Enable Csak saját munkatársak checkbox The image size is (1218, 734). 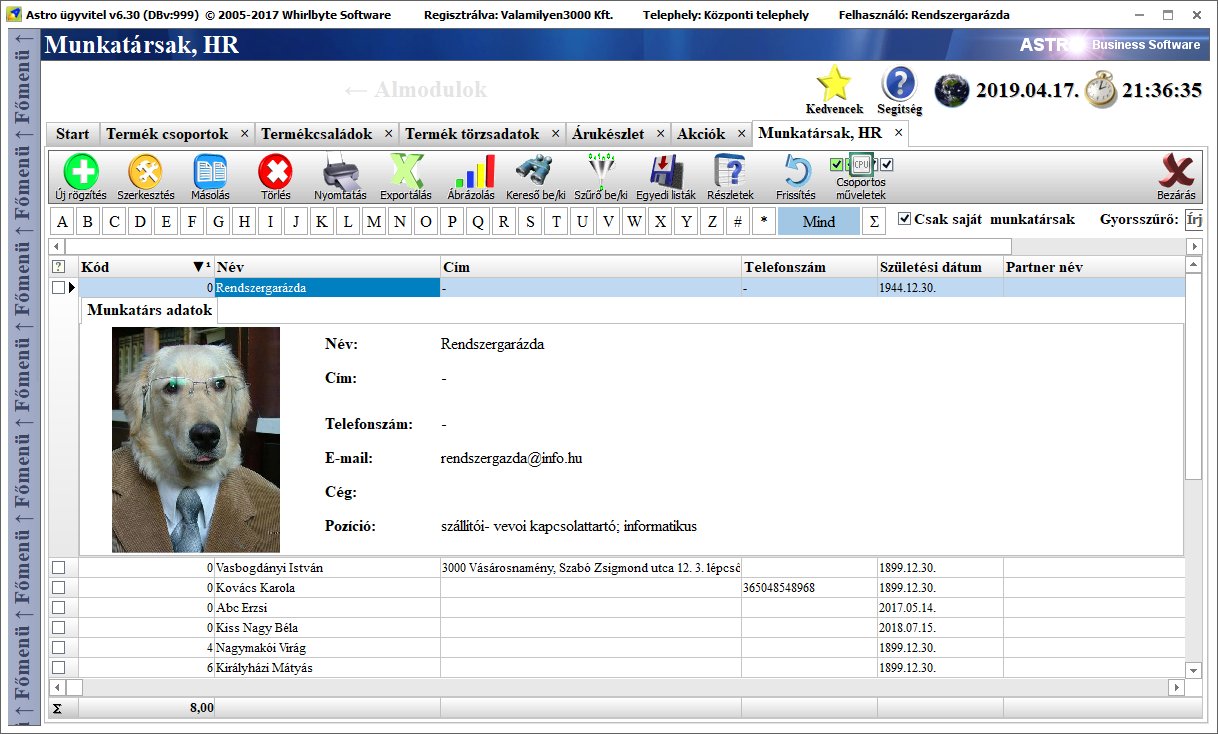(905, 219)
